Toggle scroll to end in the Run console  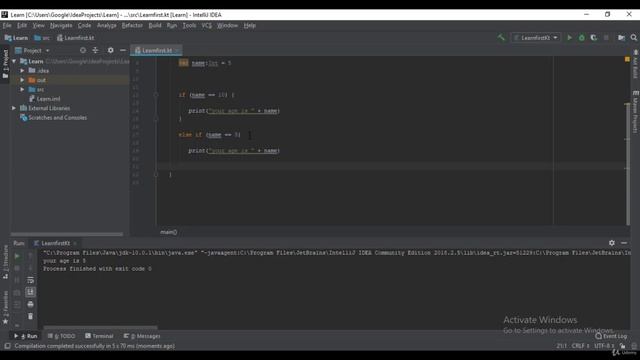30,292
